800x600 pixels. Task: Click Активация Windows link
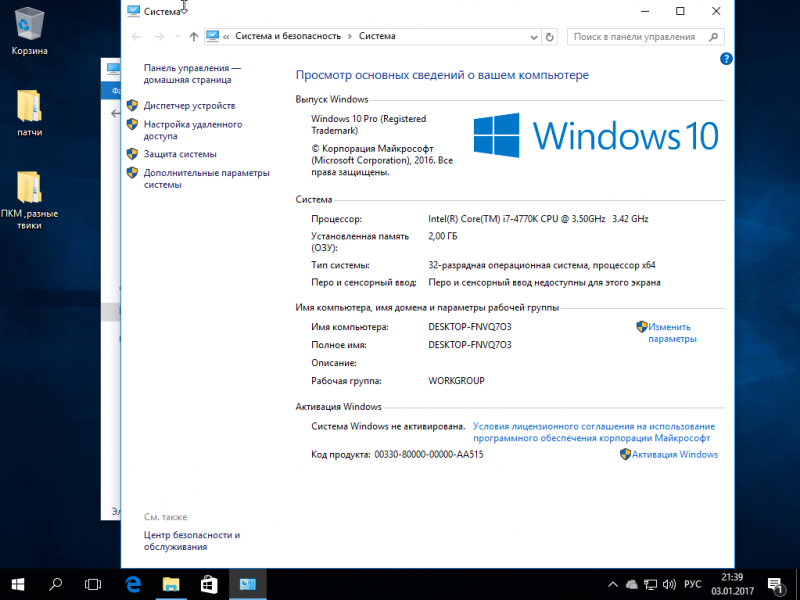click(674, 455)
